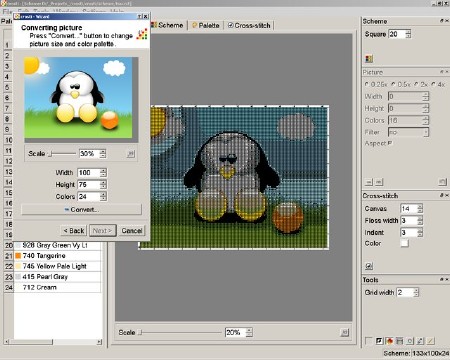Viewport: 450px width, 360px height.
Task: Select the color picker tool icon
Action: click(420, 341)
